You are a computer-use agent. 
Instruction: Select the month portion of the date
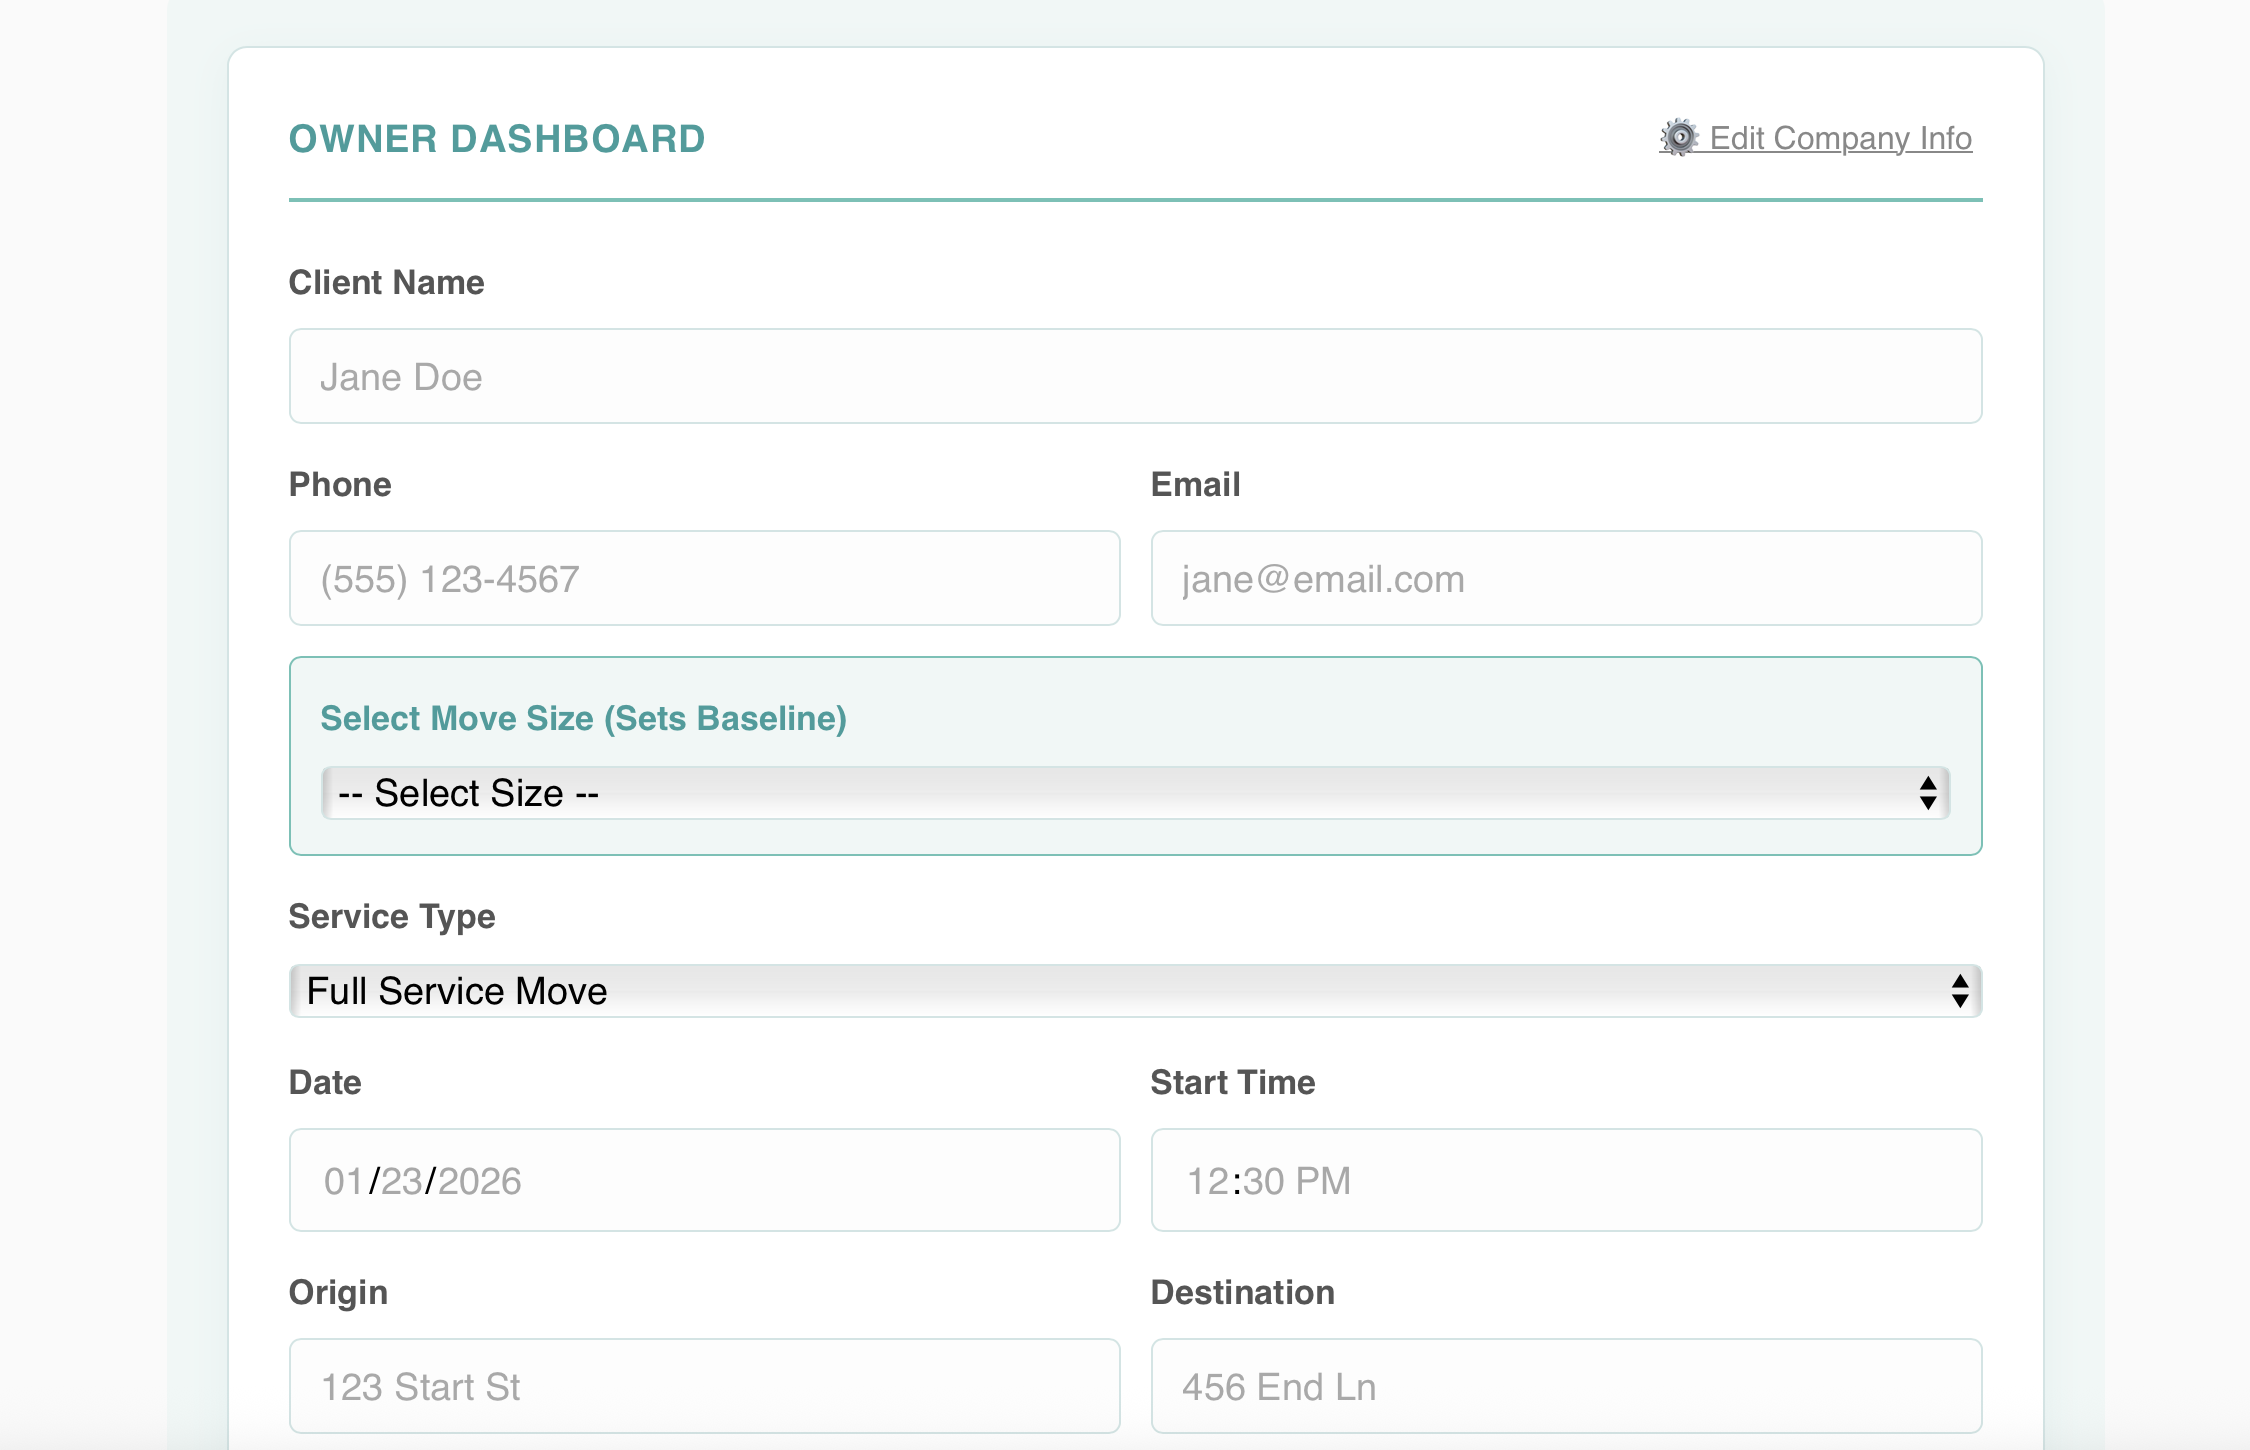pos(343,1182)
